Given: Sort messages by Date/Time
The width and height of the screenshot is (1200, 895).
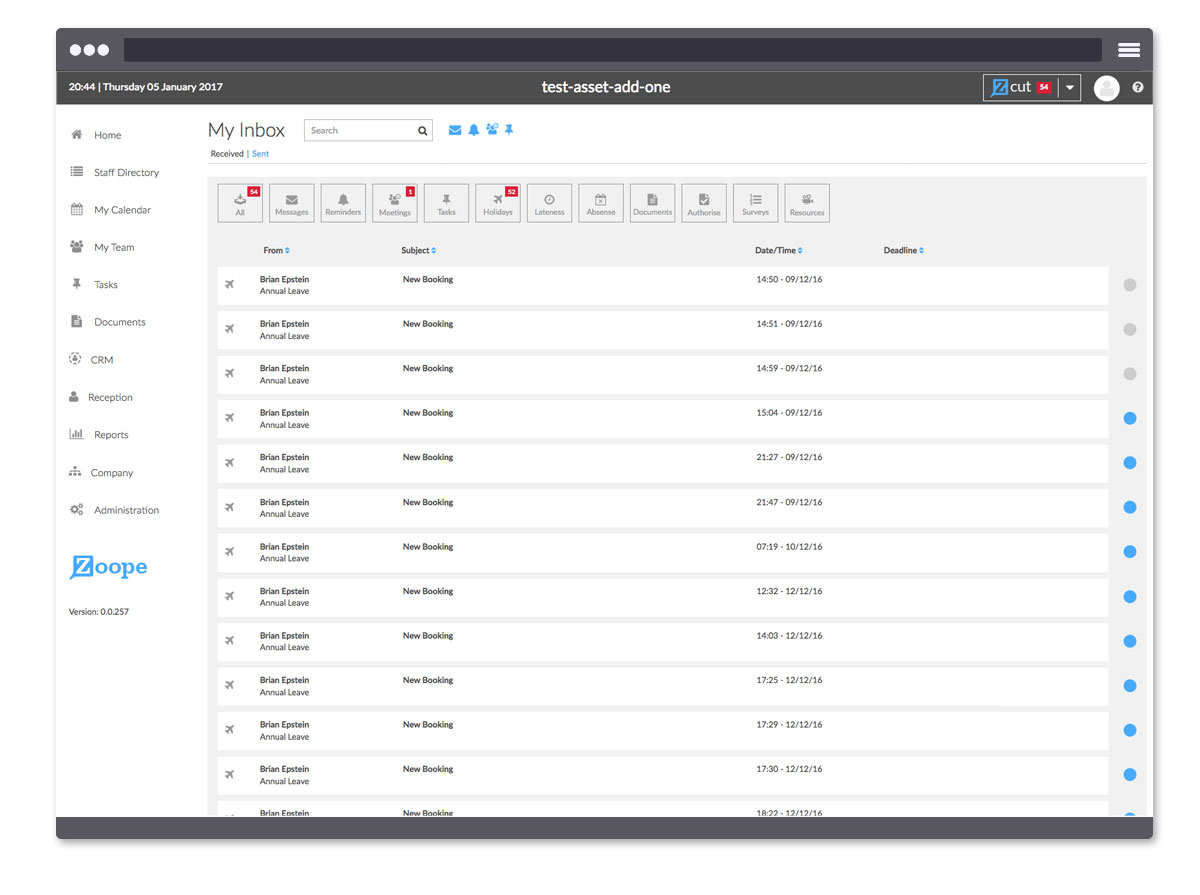Looking at the screenshot, I should point(778,251).
